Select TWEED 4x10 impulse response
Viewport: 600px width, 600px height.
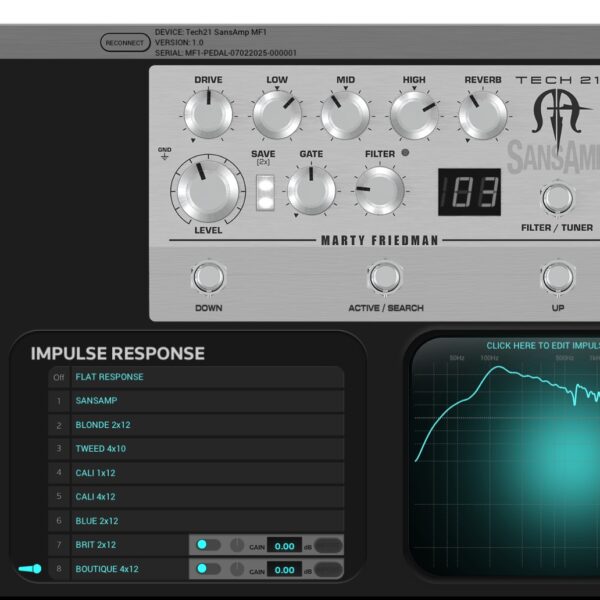pyautogui.click(x=196, y=448)
